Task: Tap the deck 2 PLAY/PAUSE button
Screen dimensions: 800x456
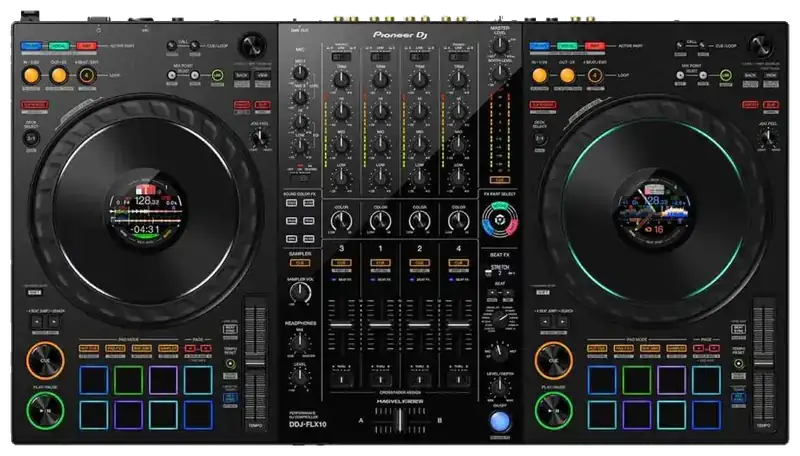Action: (554, 410)
